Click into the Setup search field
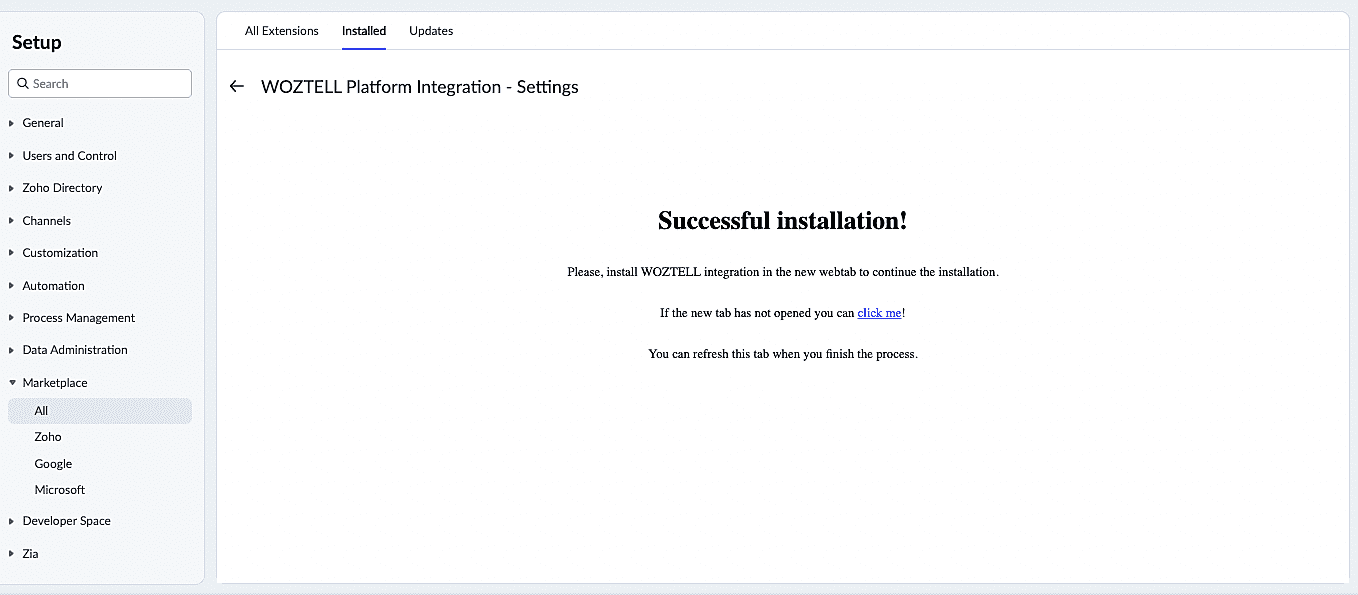 (x=100, y=84)
